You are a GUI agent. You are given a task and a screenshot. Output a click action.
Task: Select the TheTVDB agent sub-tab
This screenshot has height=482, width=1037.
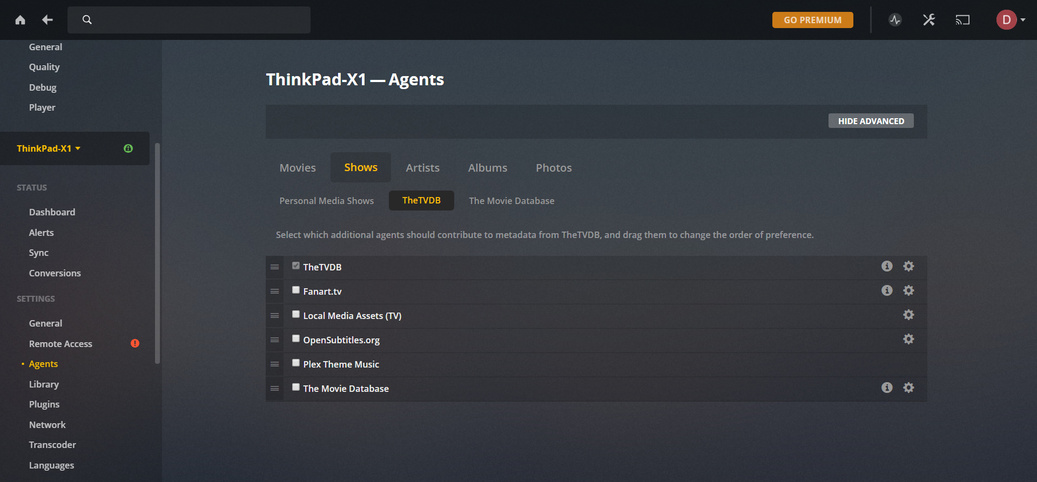click(x=421, y=200)
